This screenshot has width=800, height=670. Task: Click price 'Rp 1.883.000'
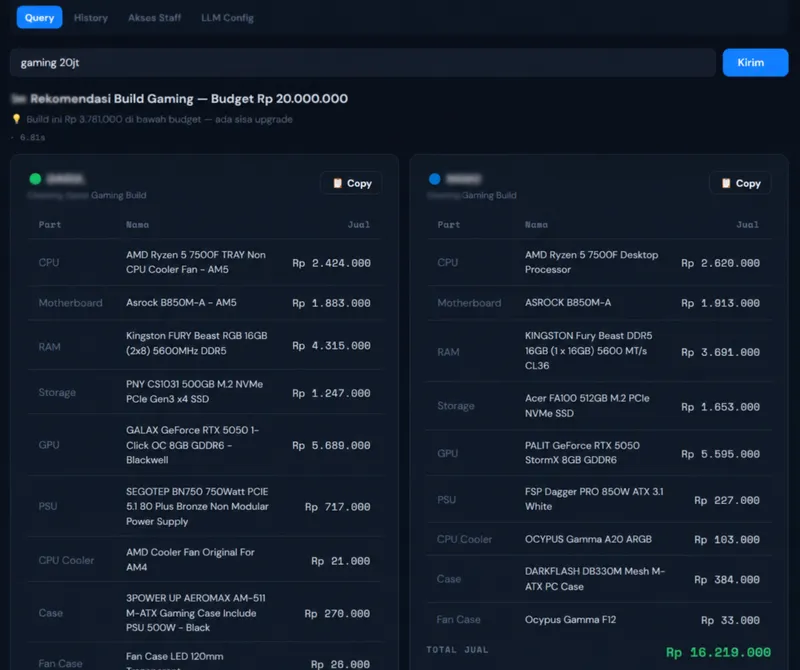click(x=331, y=303)
